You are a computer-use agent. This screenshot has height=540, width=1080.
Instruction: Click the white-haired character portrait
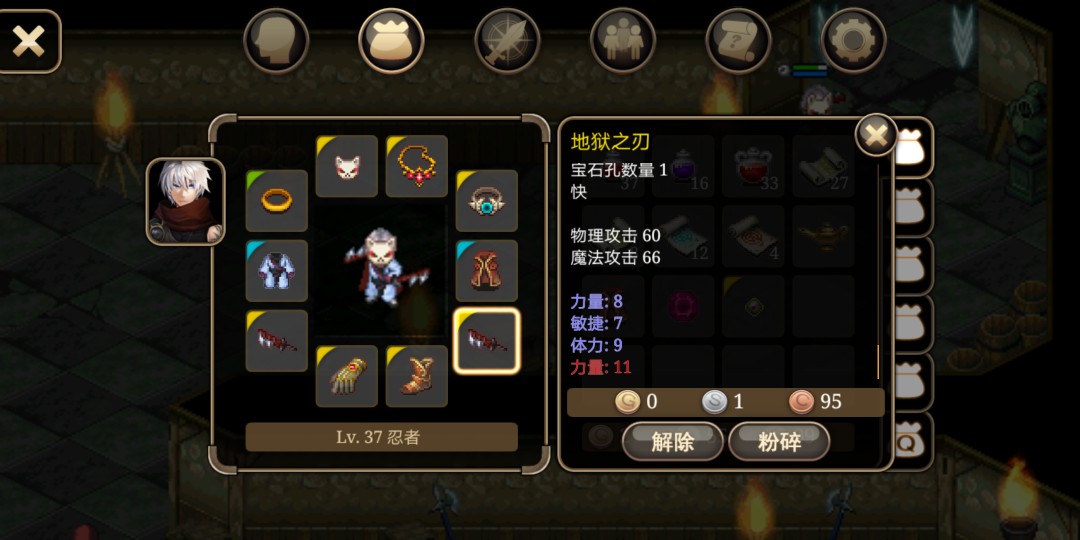pos(186,201)
